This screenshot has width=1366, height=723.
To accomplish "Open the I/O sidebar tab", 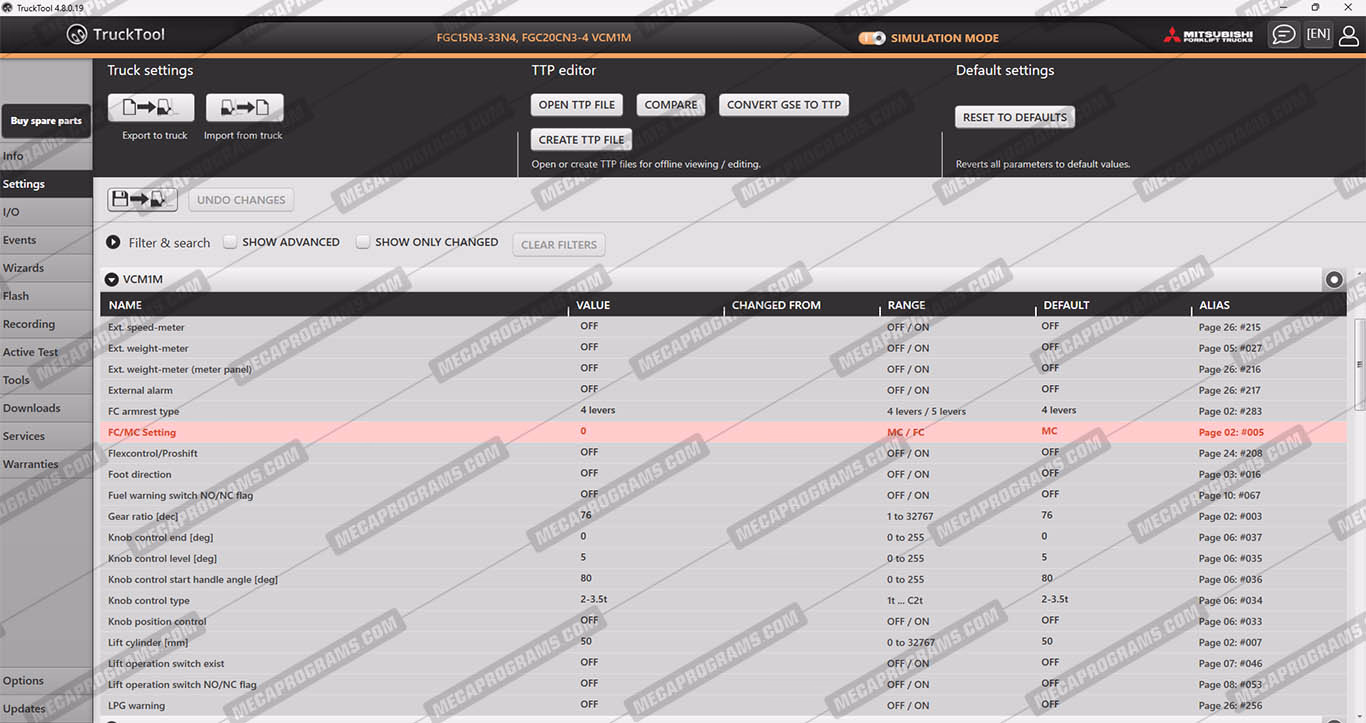I will pos(46,212).
